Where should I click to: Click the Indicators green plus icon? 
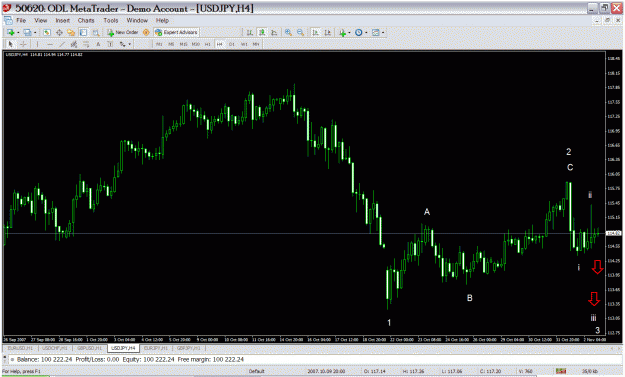point(342,33)
